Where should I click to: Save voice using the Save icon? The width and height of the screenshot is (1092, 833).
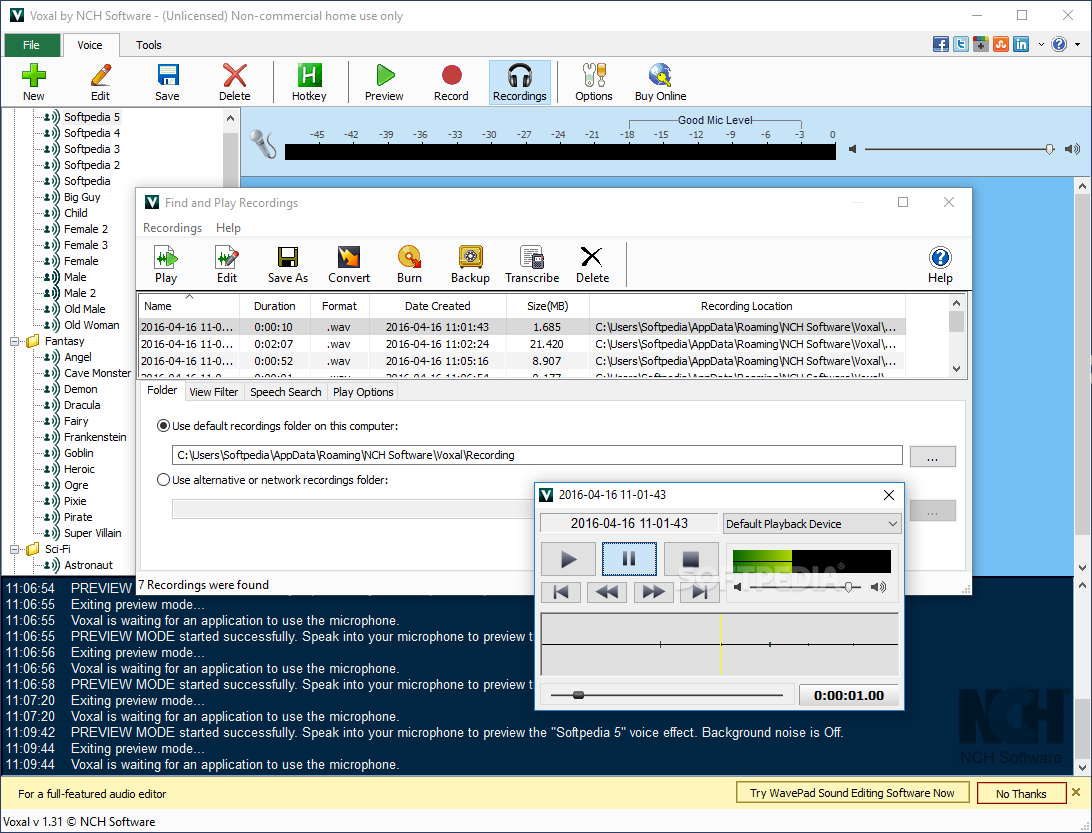point(167,82)
